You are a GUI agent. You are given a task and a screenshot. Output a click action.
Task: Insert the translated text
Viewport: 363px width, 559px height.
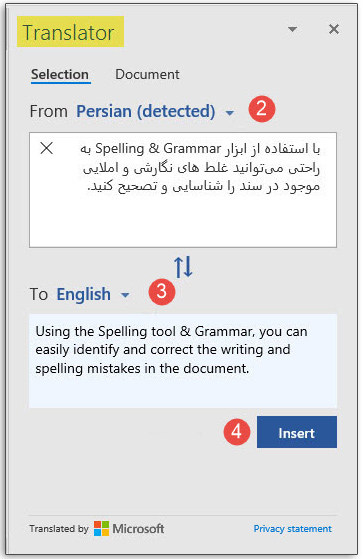[297, 432]
